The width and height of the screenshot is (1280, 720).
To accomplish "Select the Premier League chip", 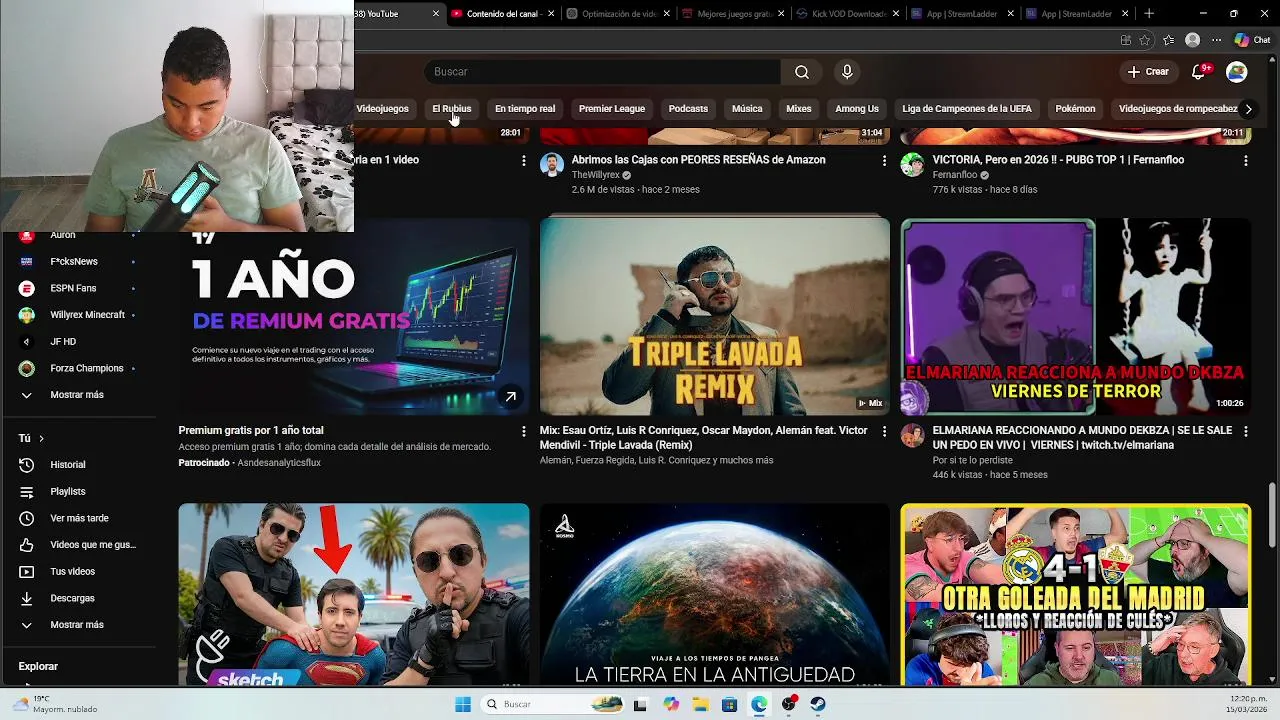I will [612, 109].
